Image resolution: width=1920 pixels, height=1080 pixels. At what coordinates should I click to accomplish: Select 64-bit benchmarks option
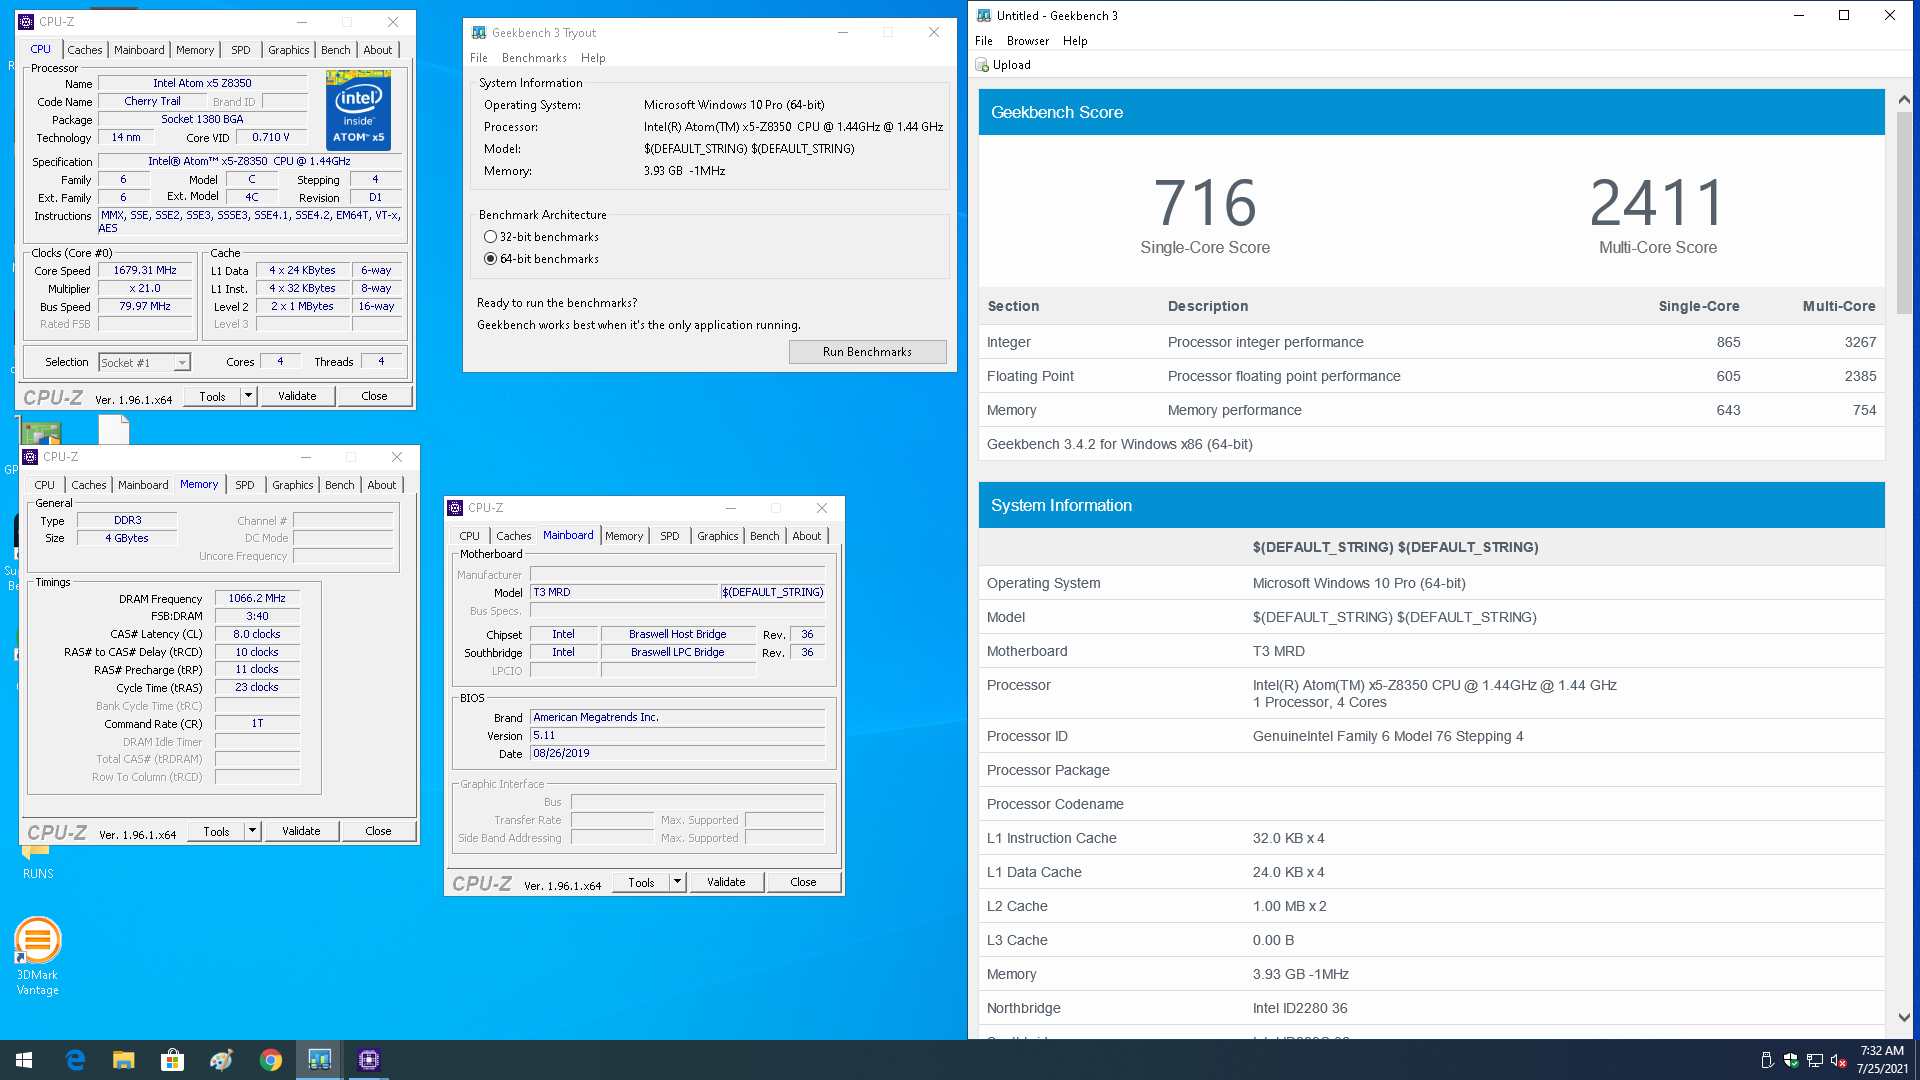pos(541,259)
